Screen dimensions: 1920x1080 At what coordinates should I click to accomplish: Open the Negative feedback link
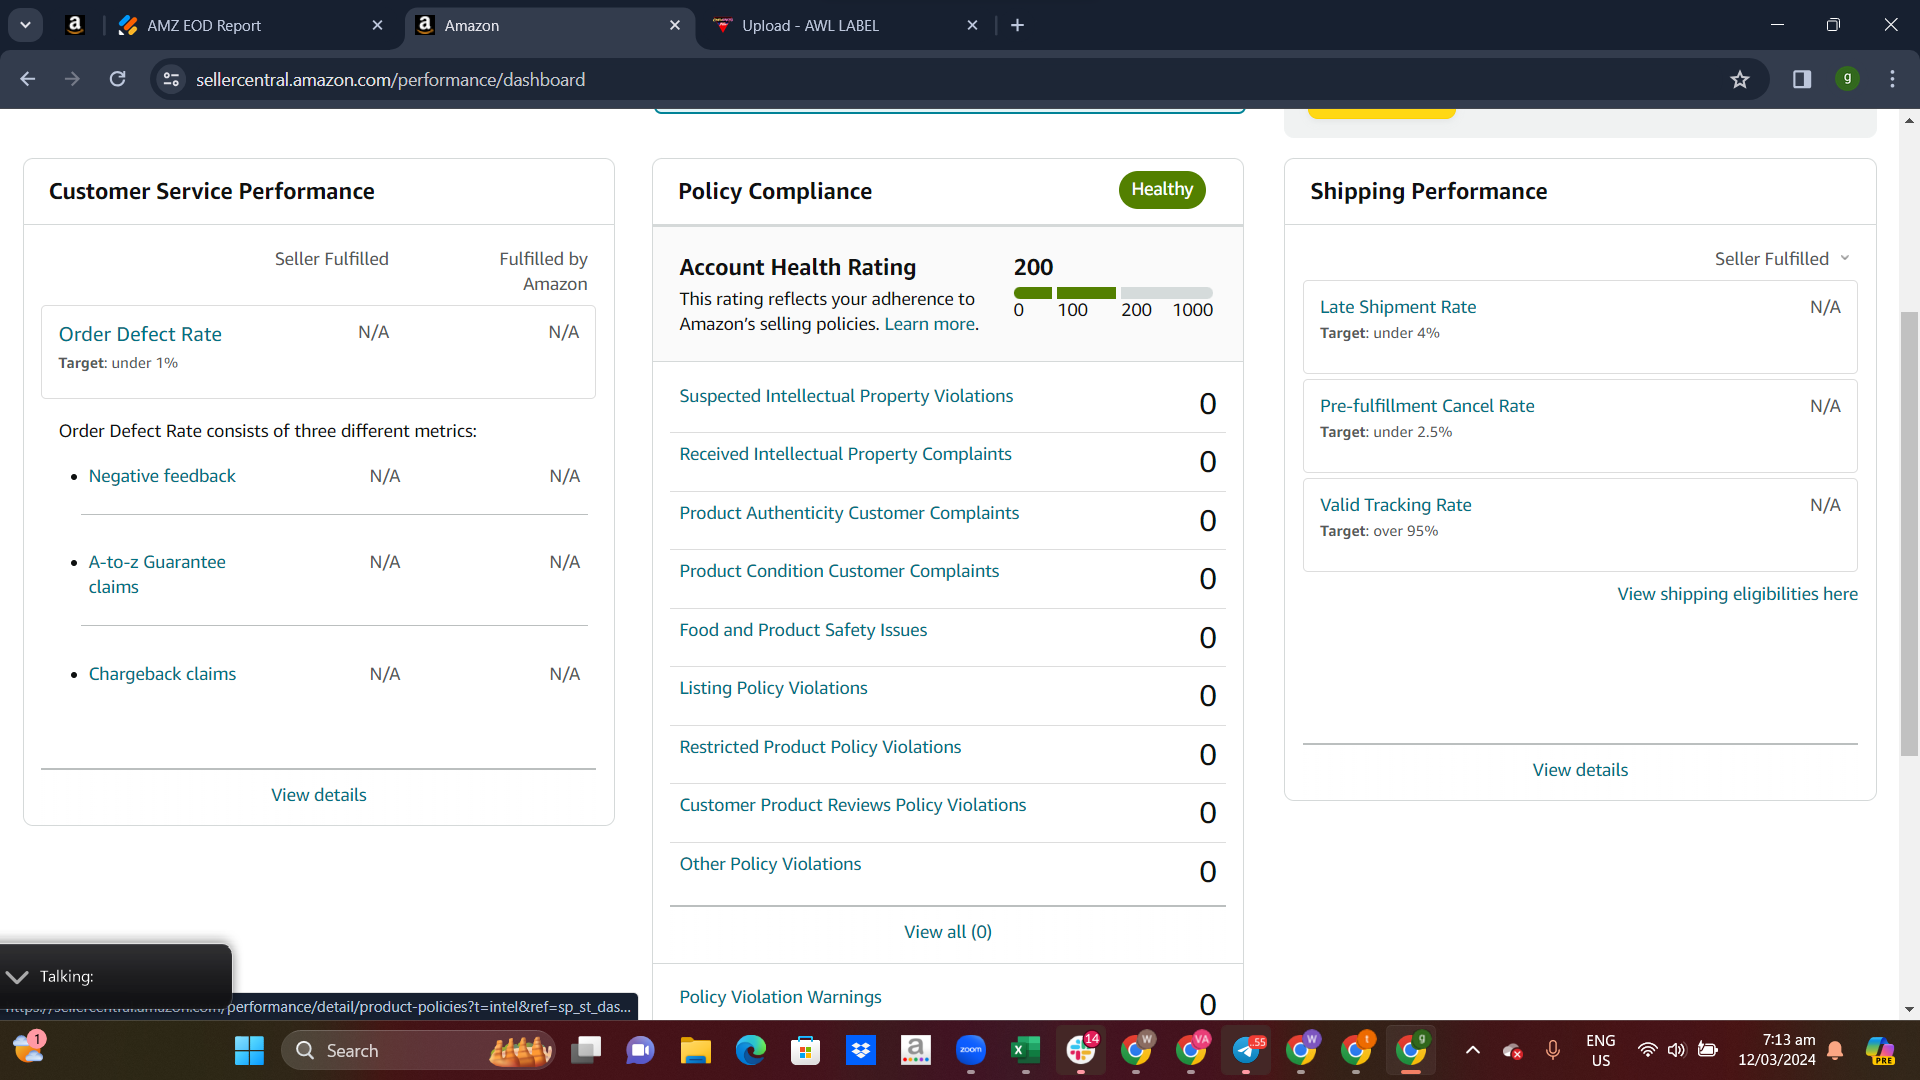[x=162, y=476]
